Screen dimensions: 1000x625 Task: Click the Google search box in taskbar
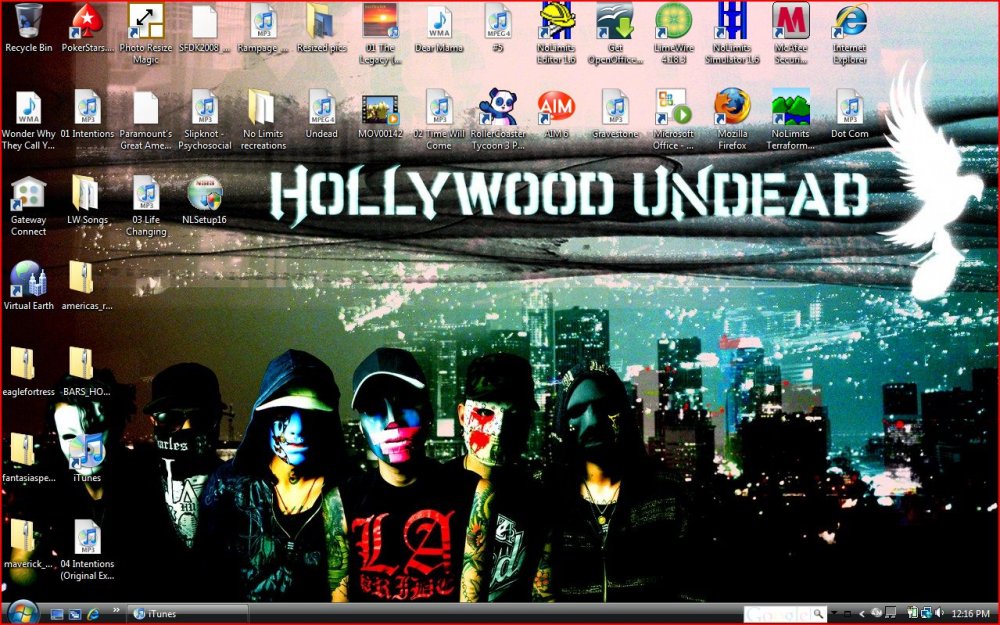coord(777,613)
